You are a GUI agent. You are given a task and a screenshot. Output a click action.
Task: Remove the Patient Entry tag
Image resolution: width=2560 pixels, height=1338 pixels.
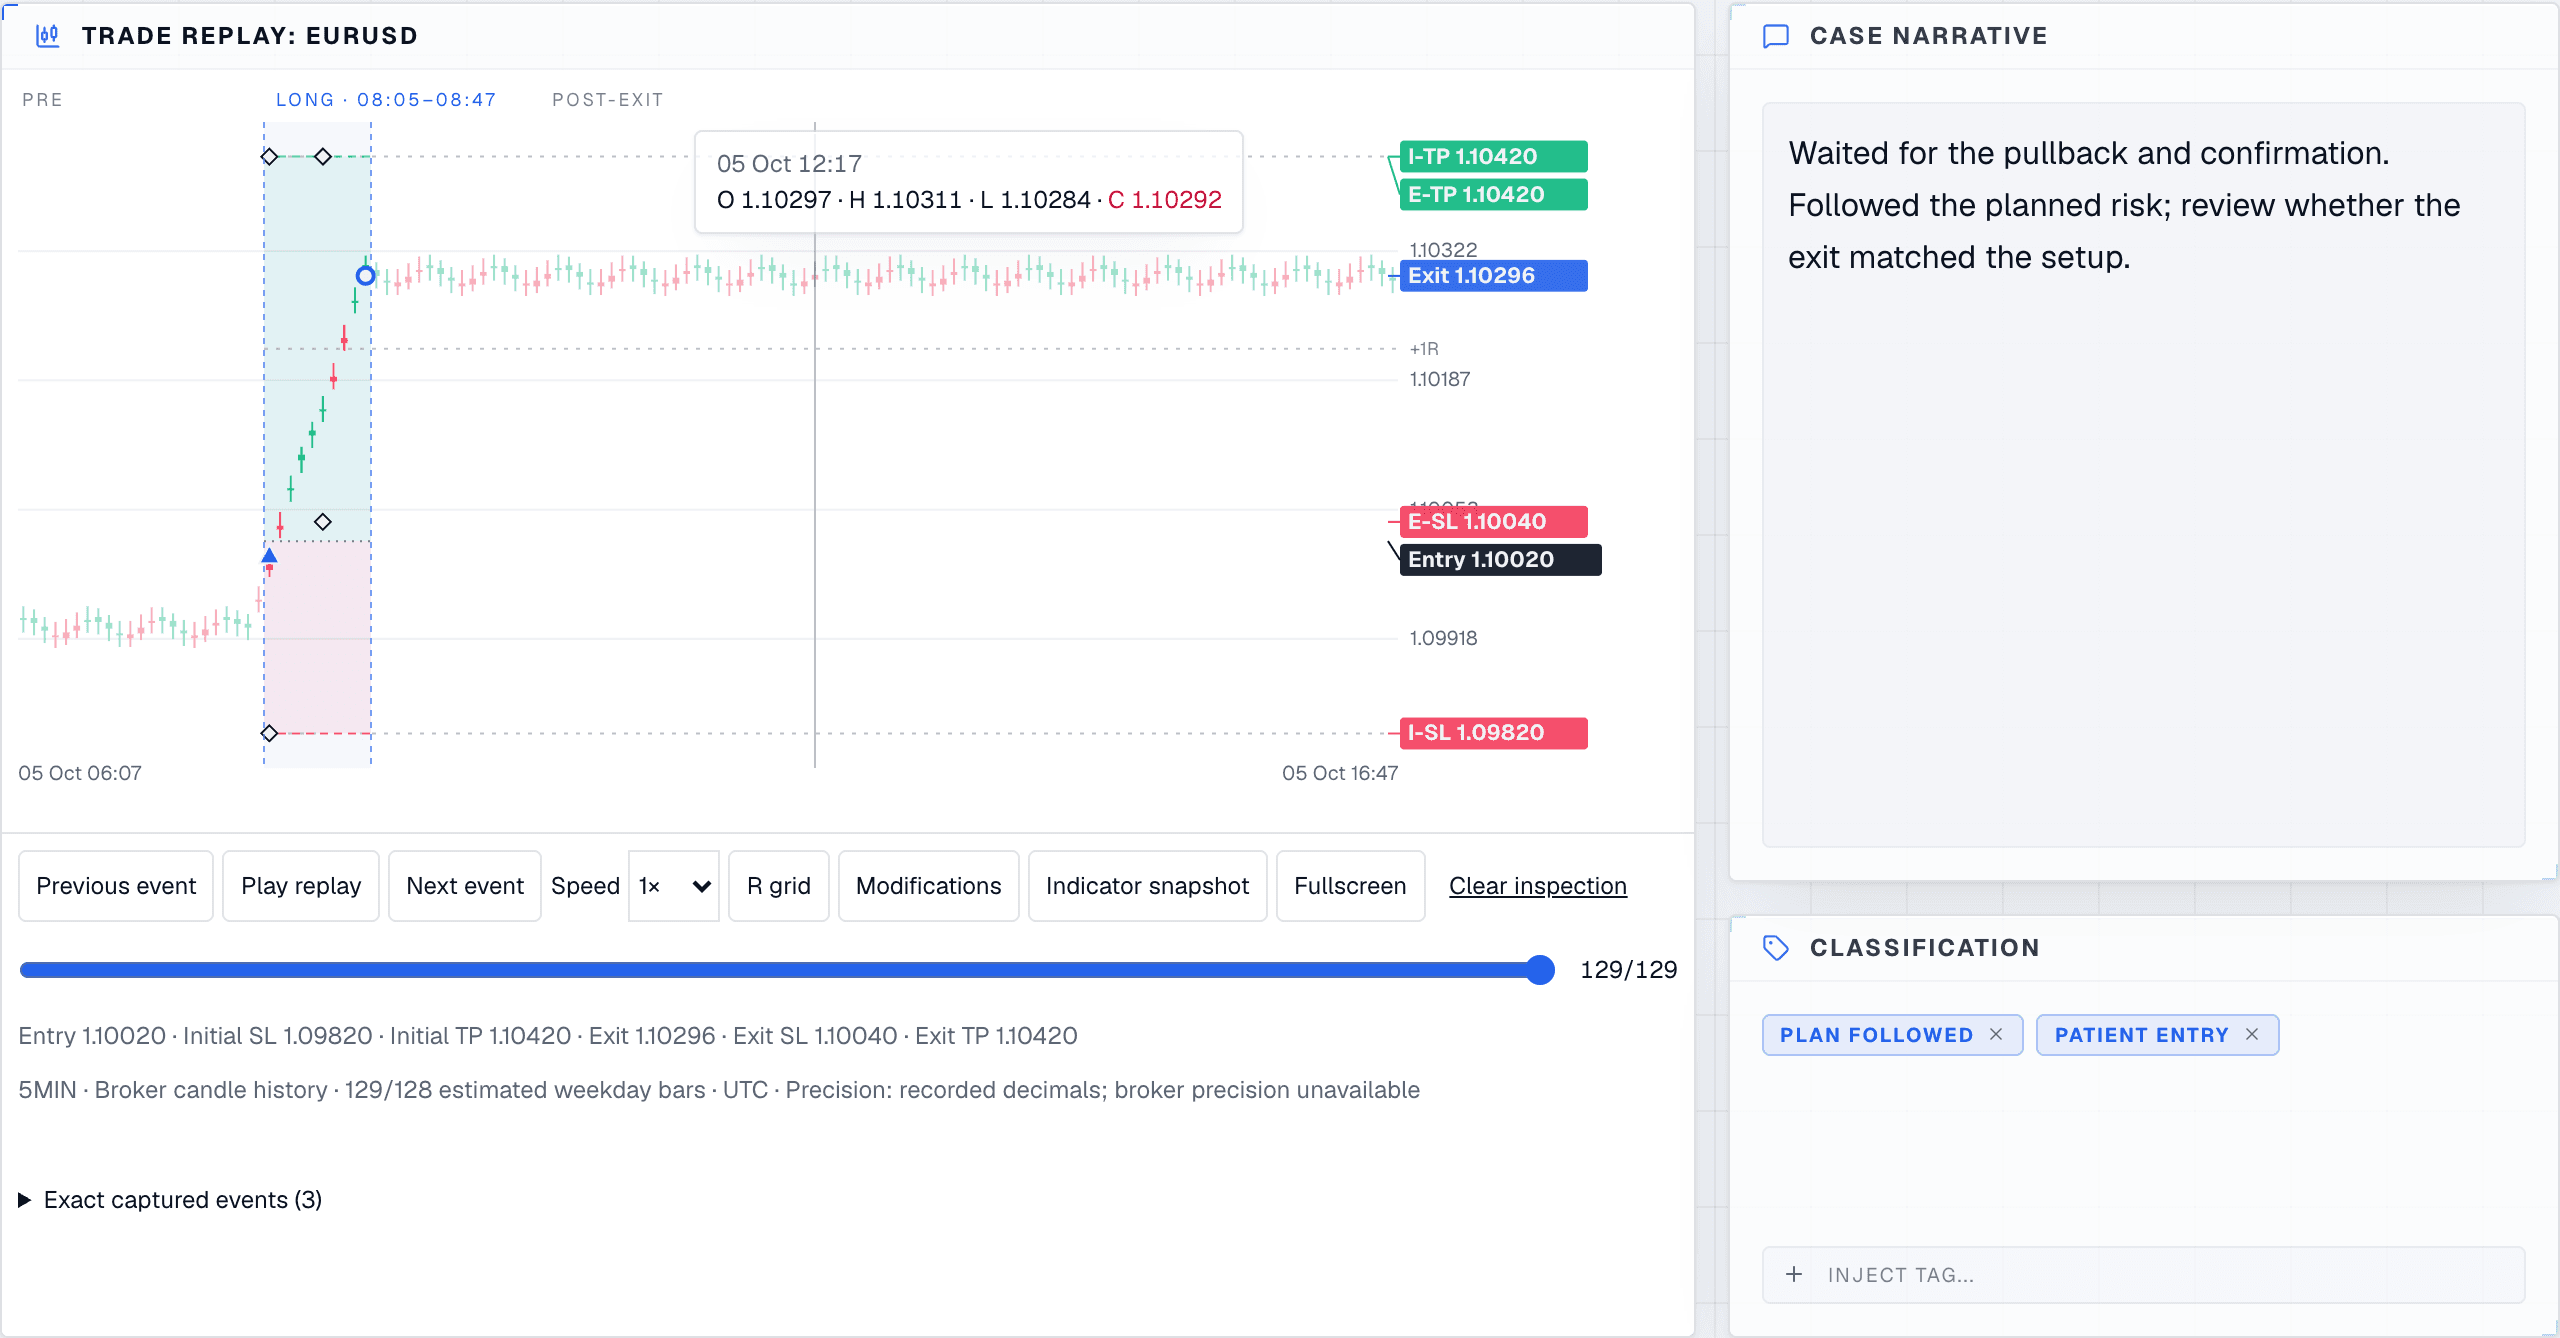[x=2252, y=1034]
